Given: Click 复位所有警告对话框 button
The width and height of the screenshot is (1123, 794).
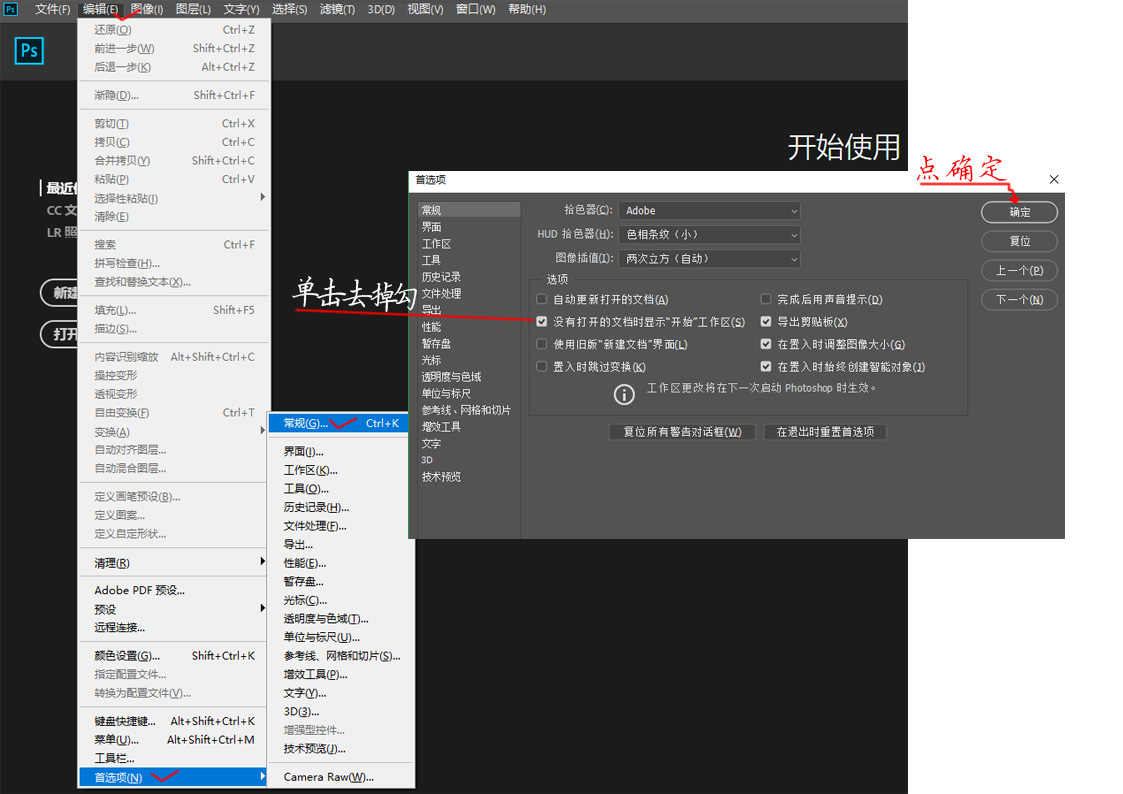Looking at the screenshot, I should point(683,432).
